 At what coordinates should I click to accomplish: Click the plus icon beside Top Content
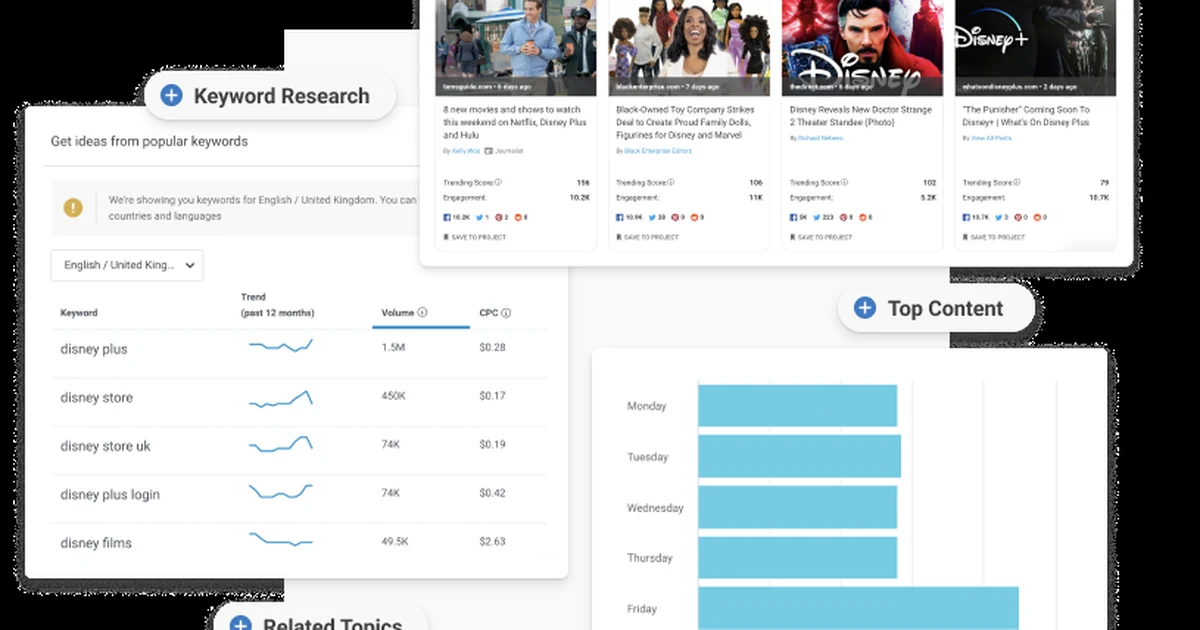(x=865, y=308)
